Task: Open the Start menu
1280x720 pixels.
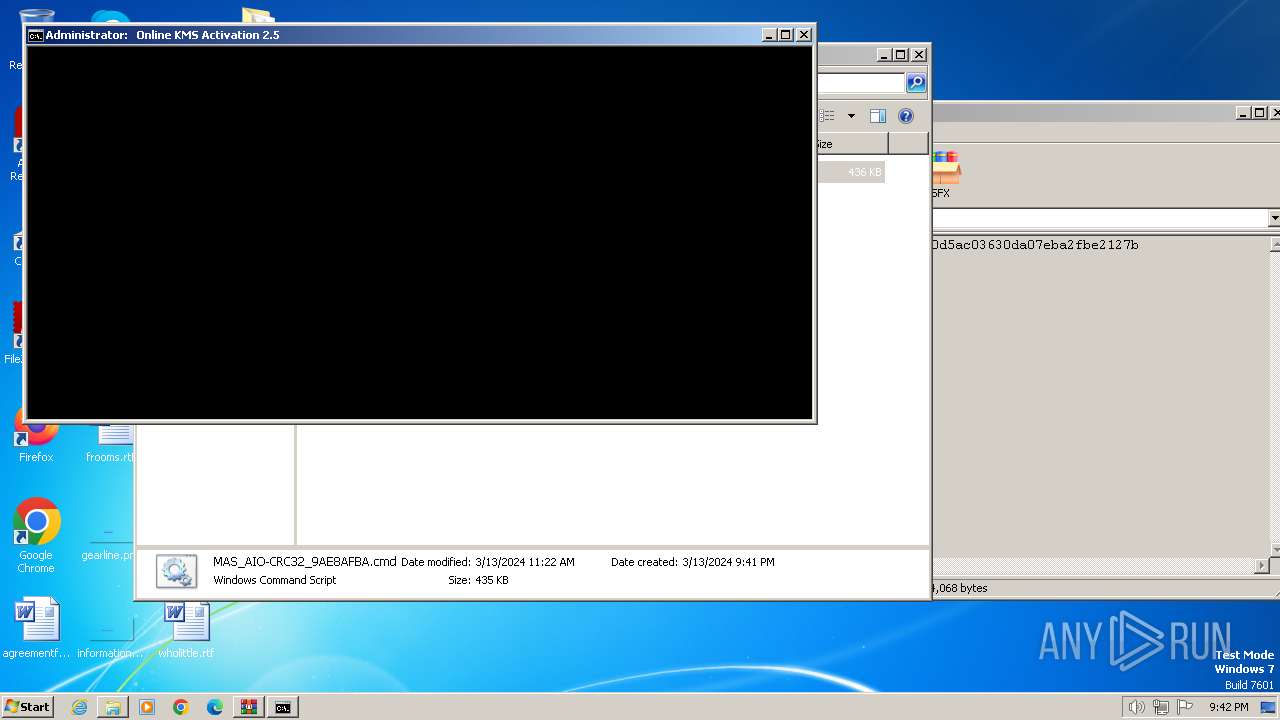Action: pyautogui.click(x=27, y=706)
